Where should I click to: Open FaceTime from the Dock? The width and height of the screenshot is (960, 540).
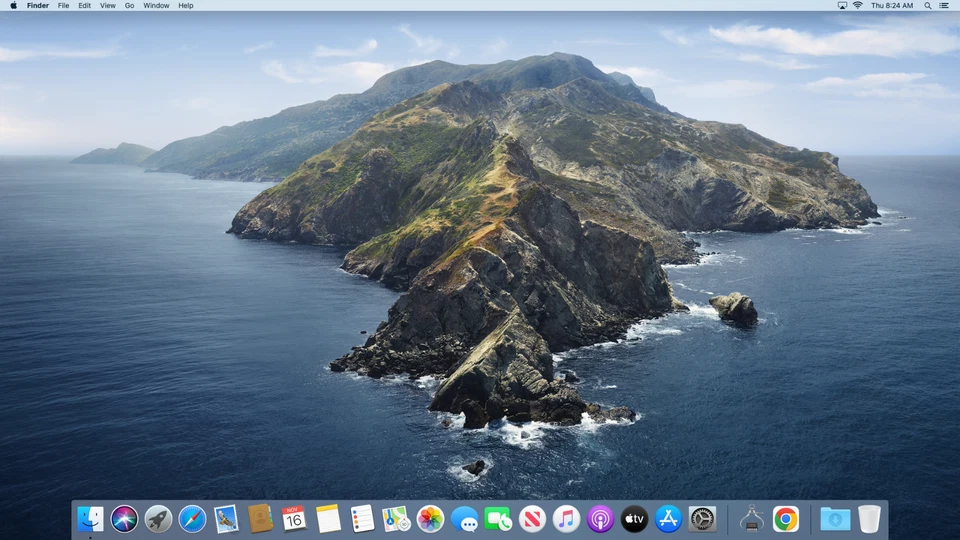(x=498, y=518)
